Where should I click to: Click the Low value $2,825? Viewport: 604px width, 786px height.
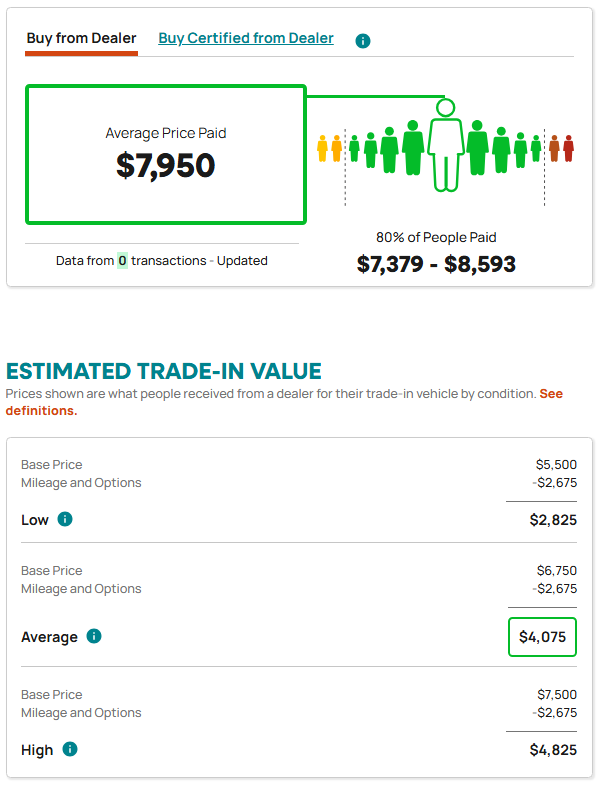click(x=553, y=520)
